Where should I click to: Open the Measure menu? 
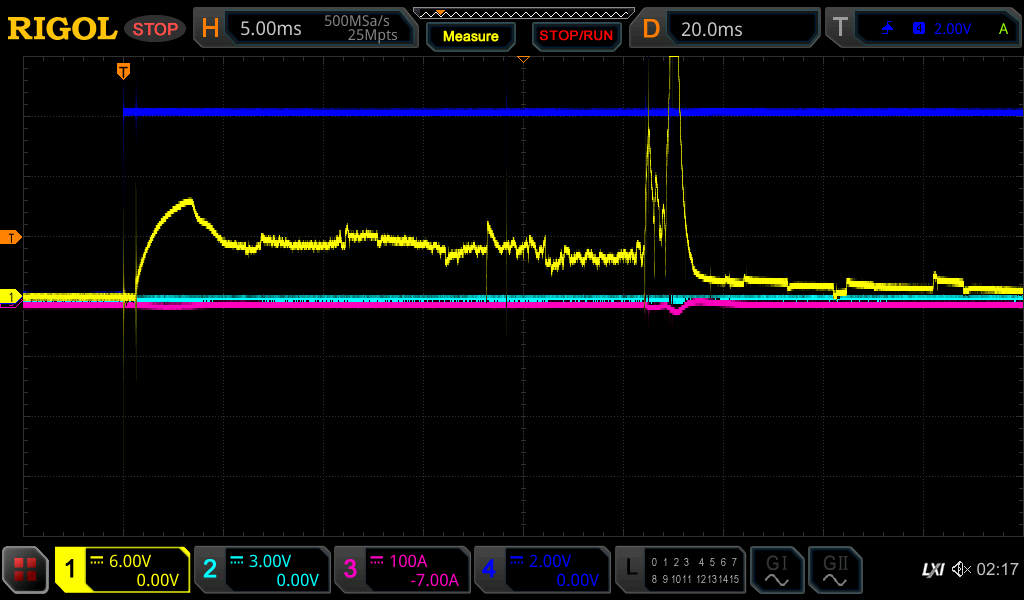470,36
